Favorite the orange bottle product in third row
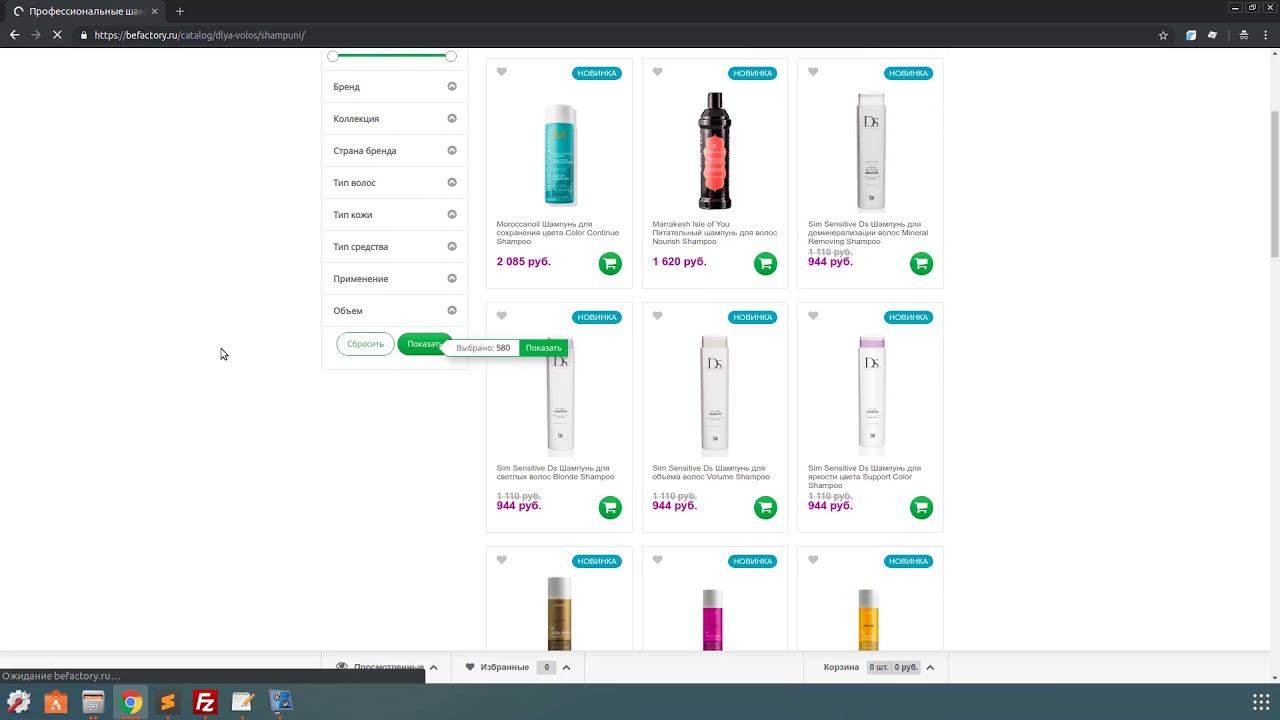 813,560
